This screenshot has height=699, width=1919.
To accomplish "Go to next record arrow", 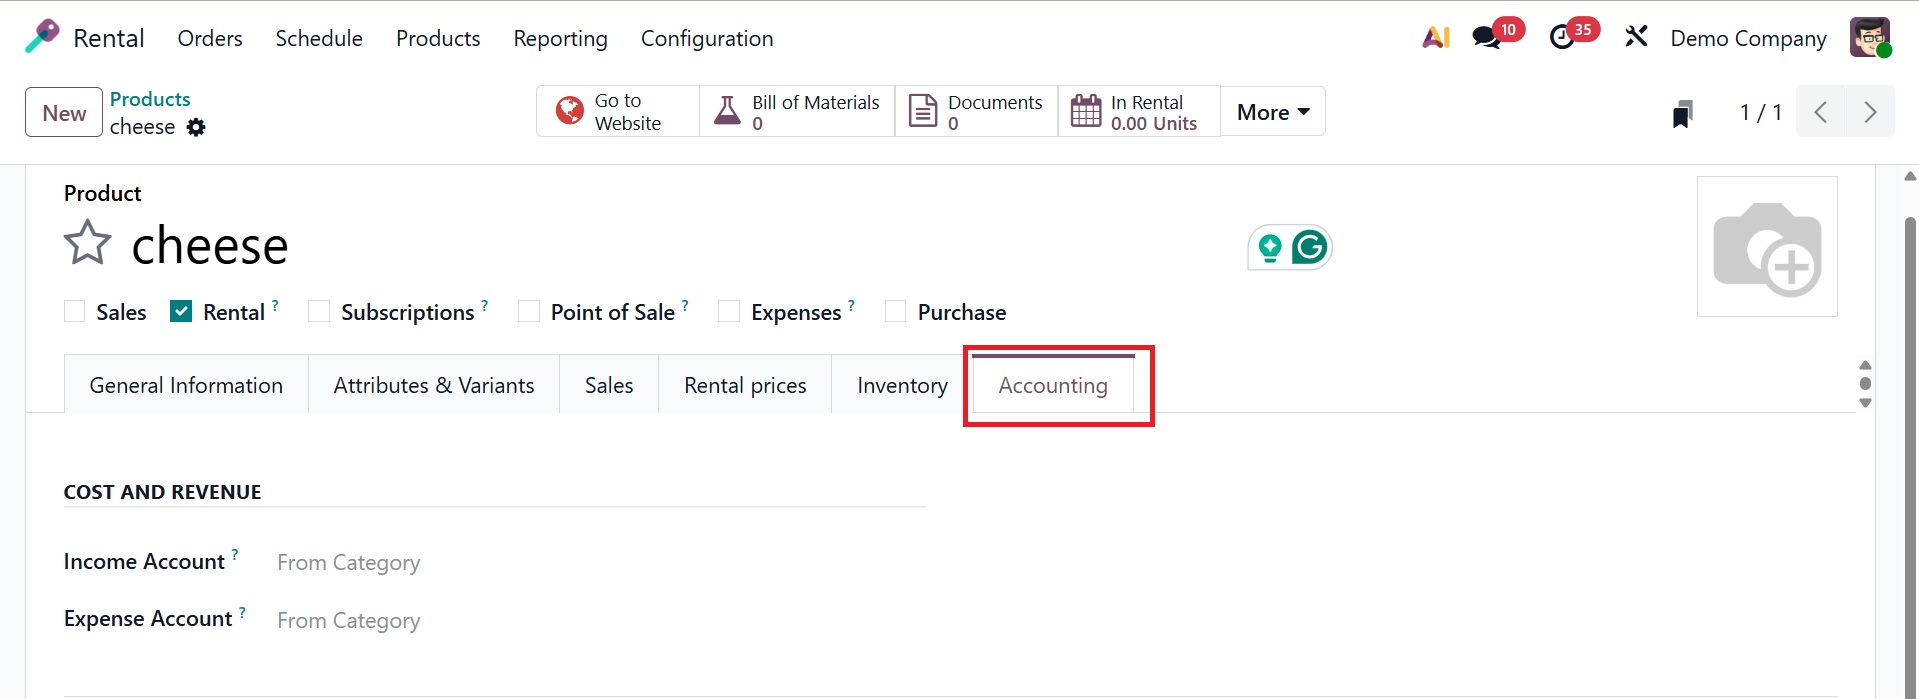I will coord(1869,112).
